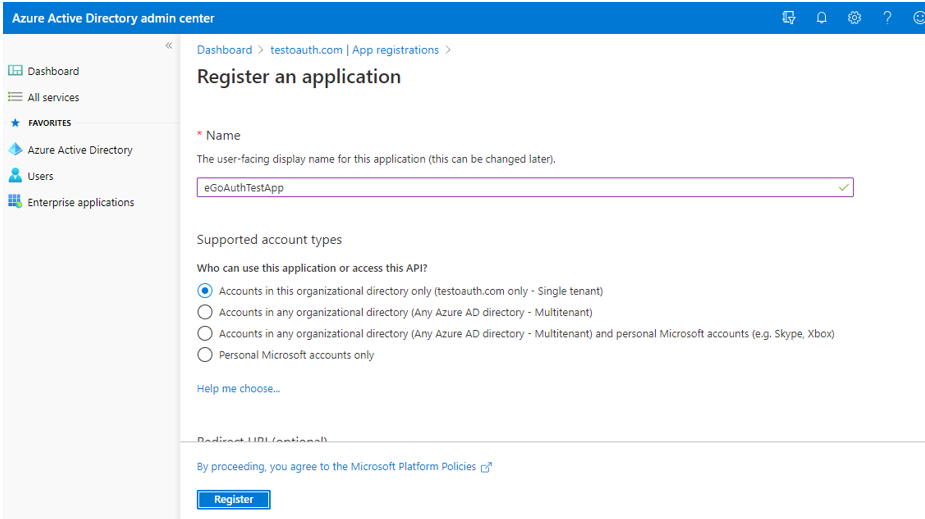925x519 pixels.
Task: Select Single tenant accounts radio option
Action: 205,291
